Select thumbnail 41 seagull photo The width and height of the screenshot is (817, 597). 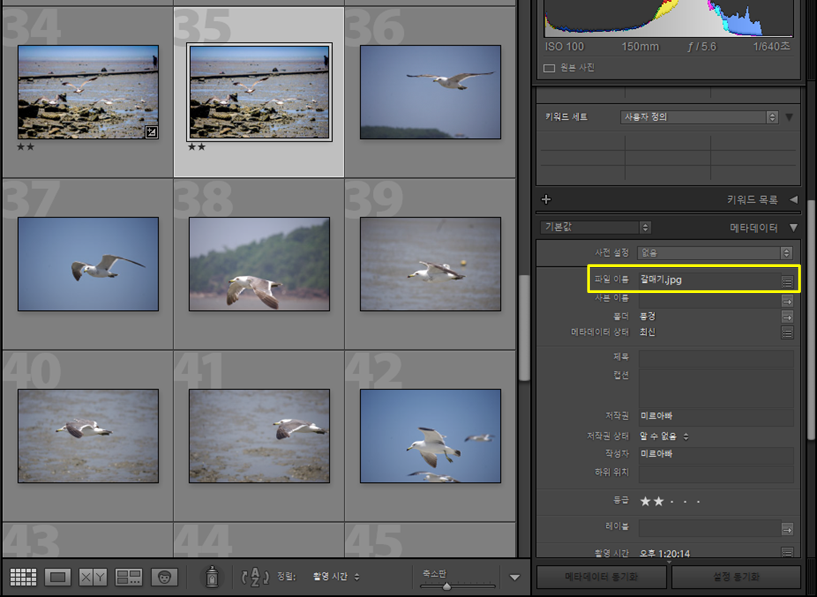tap(259, 436)
